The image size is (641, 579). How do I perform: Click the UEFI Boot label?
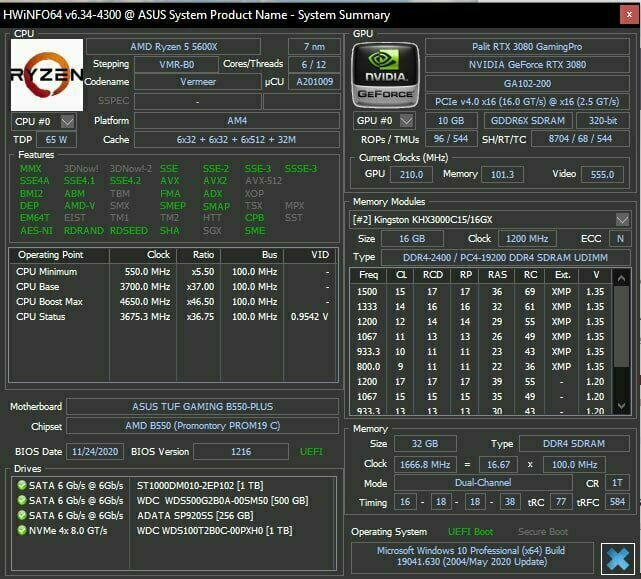click(471, 532)
